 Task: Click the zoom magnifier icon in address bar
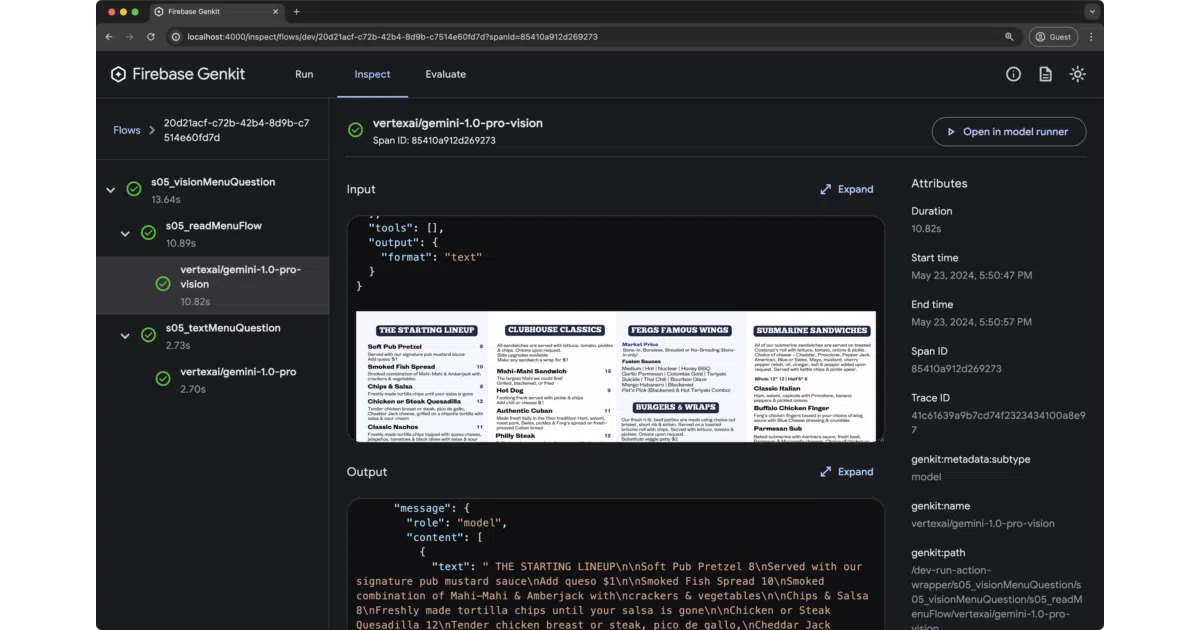pos(1009,37)
